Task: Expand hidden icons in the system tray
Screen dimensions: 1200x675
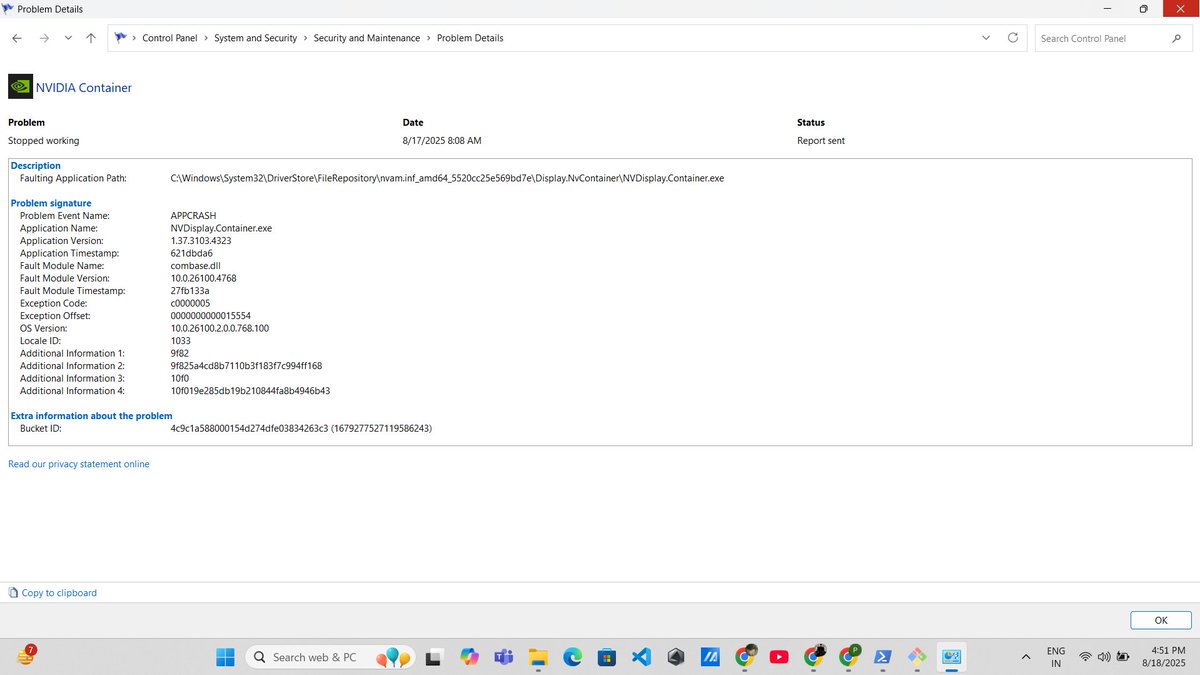Action: click(x=1026, y=657)
